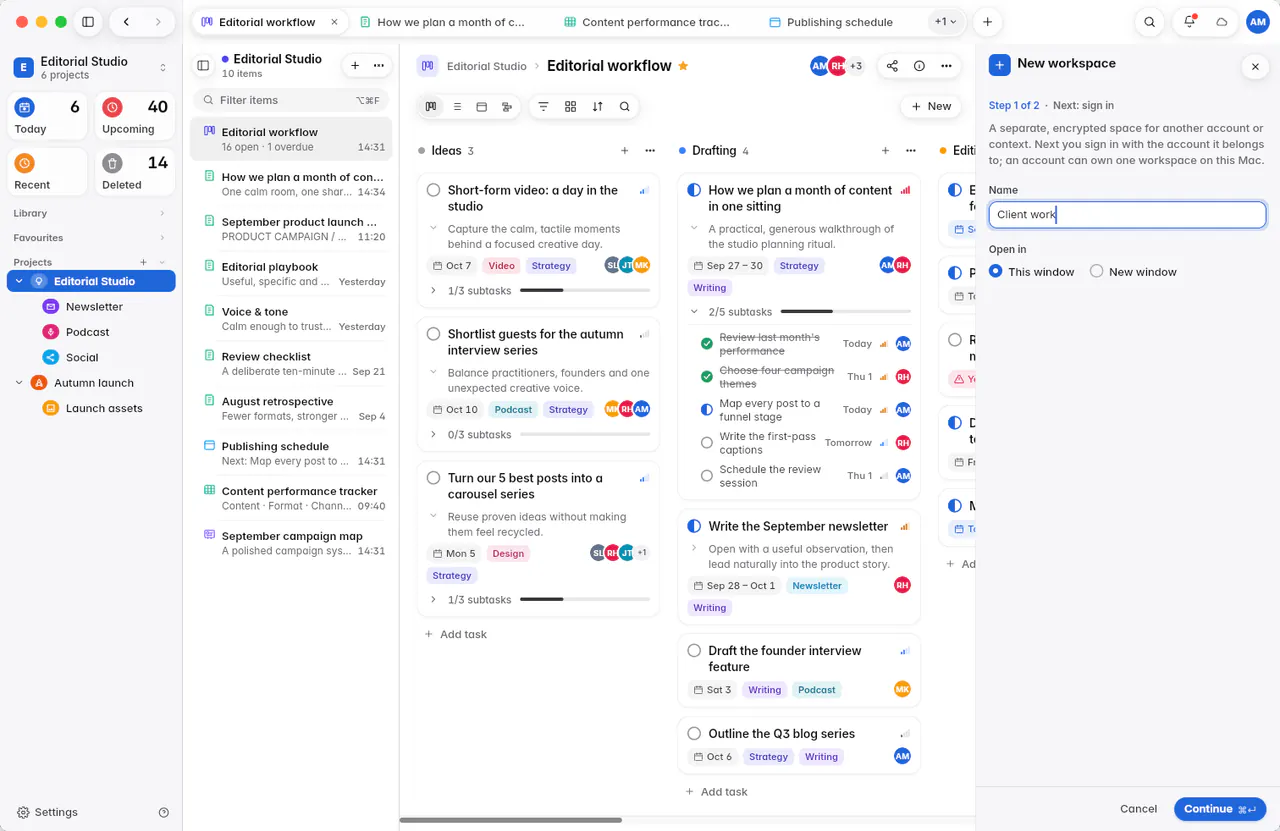Check Schedule the review session subtask

(707, 476)
